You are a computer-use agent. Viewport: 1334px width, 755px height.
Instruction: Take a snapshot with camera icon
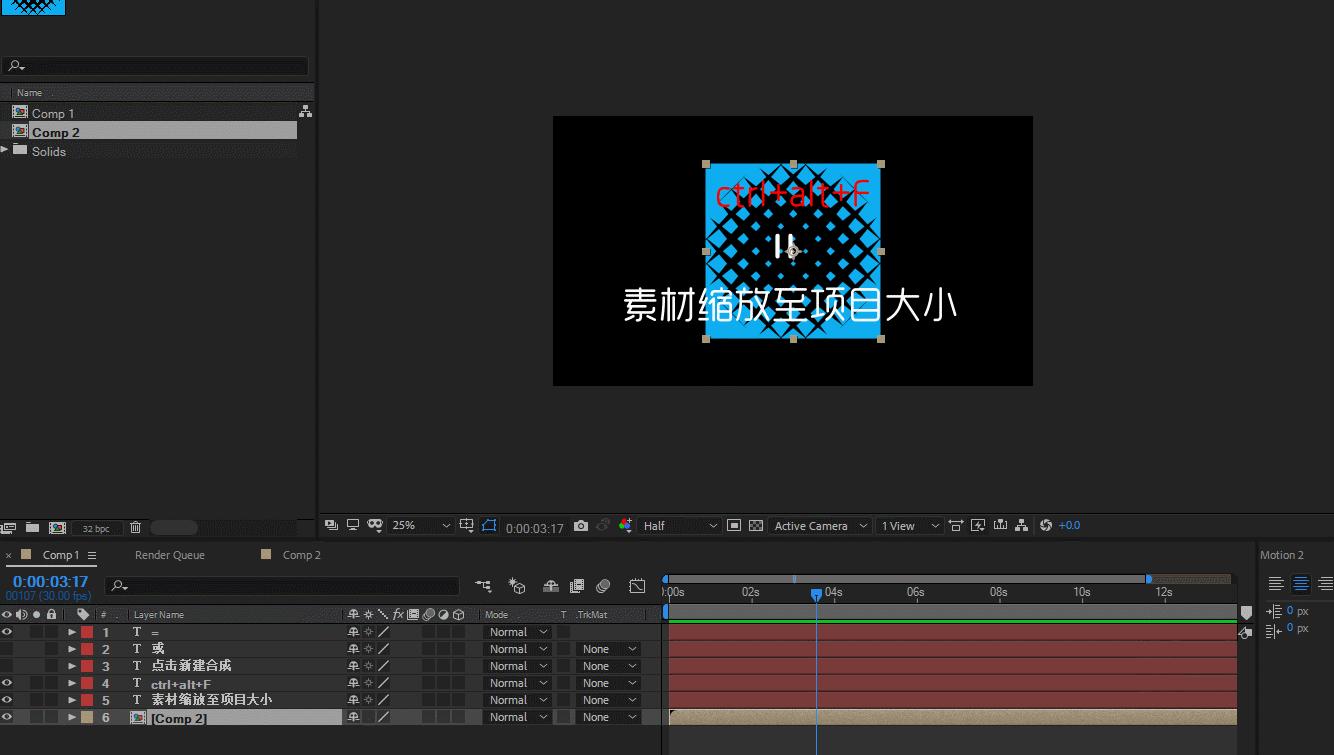click(x=581, y=525)
